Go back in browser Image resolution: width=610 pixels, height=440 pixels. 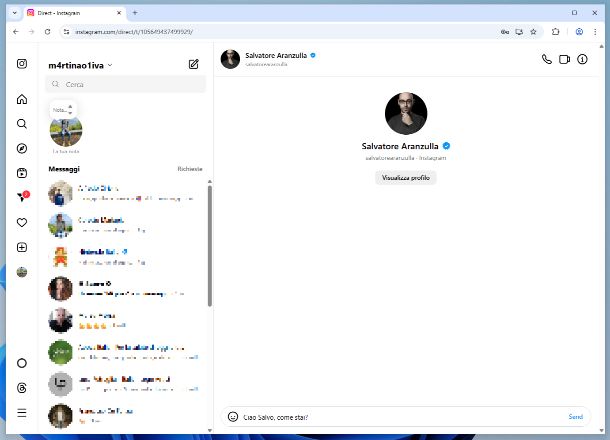tap(16, 32)
